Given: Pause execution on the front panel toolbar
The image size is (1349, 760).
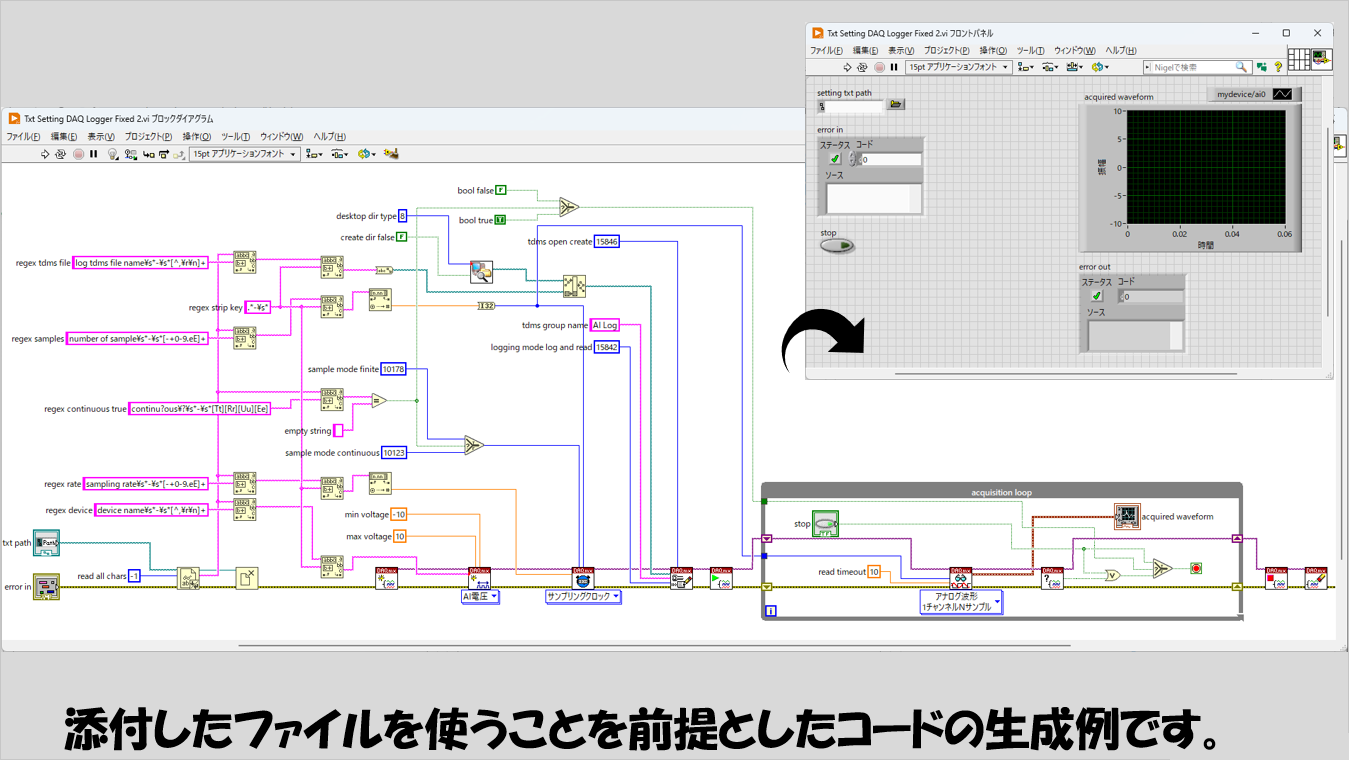Looking at the screenshot, I should tap(895, 67).
